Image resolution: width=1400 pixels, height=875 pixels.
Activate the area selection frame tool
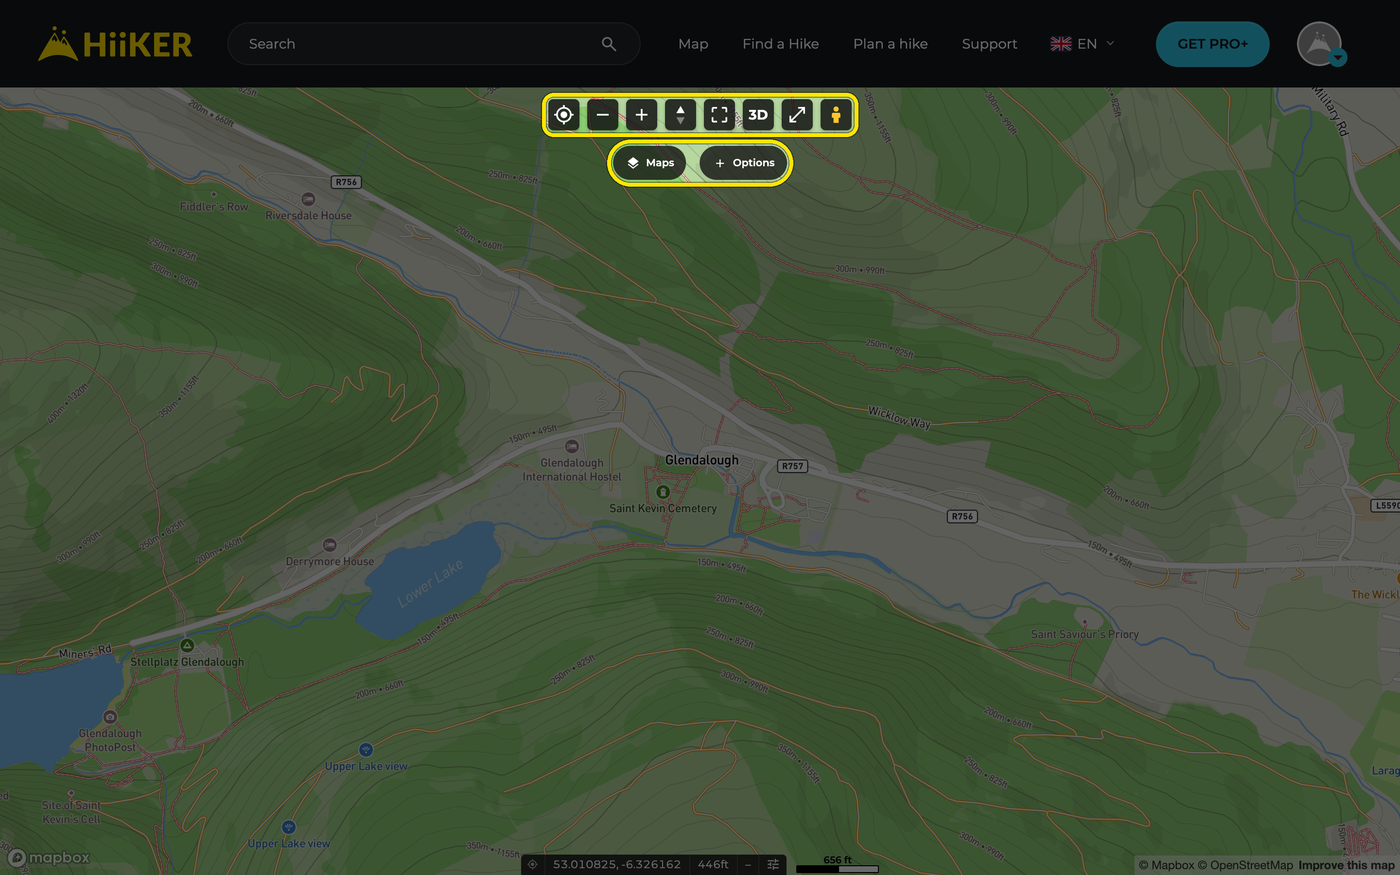(719, 115)
